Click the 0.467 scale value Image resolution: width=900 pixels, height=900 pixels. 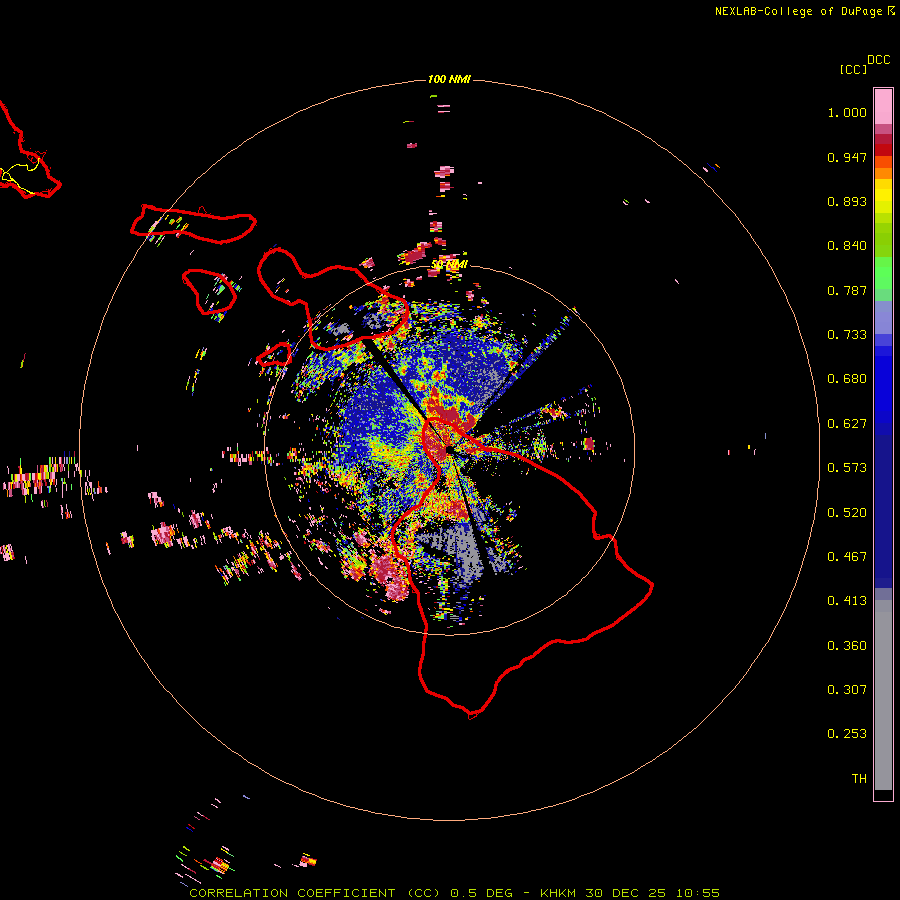pos(847,557)
